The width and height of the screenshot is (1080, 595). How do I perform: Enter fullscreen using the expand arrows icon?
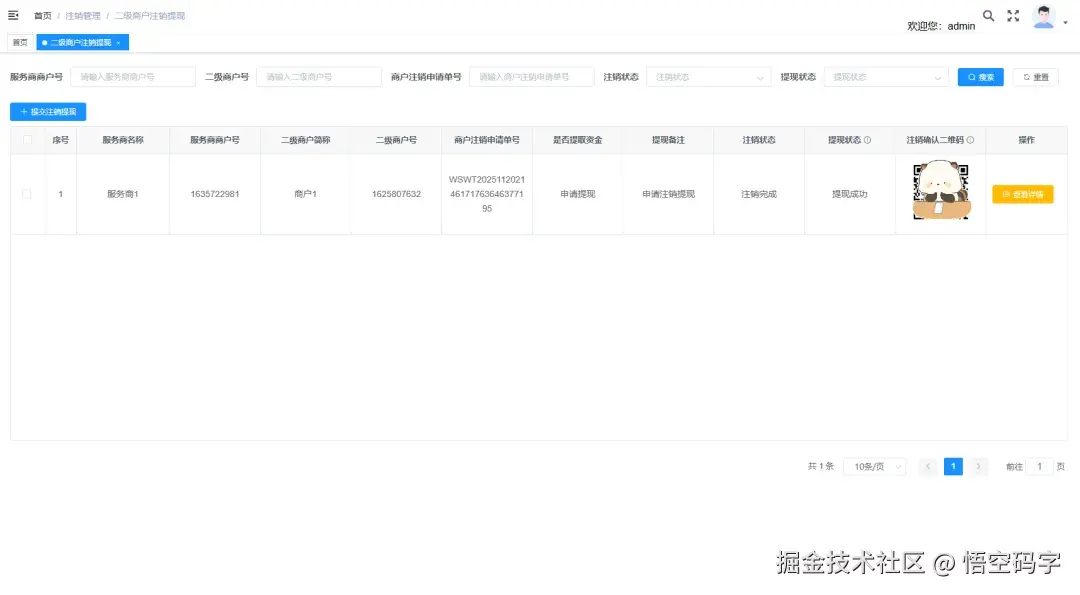click(x=1013, y=15)
